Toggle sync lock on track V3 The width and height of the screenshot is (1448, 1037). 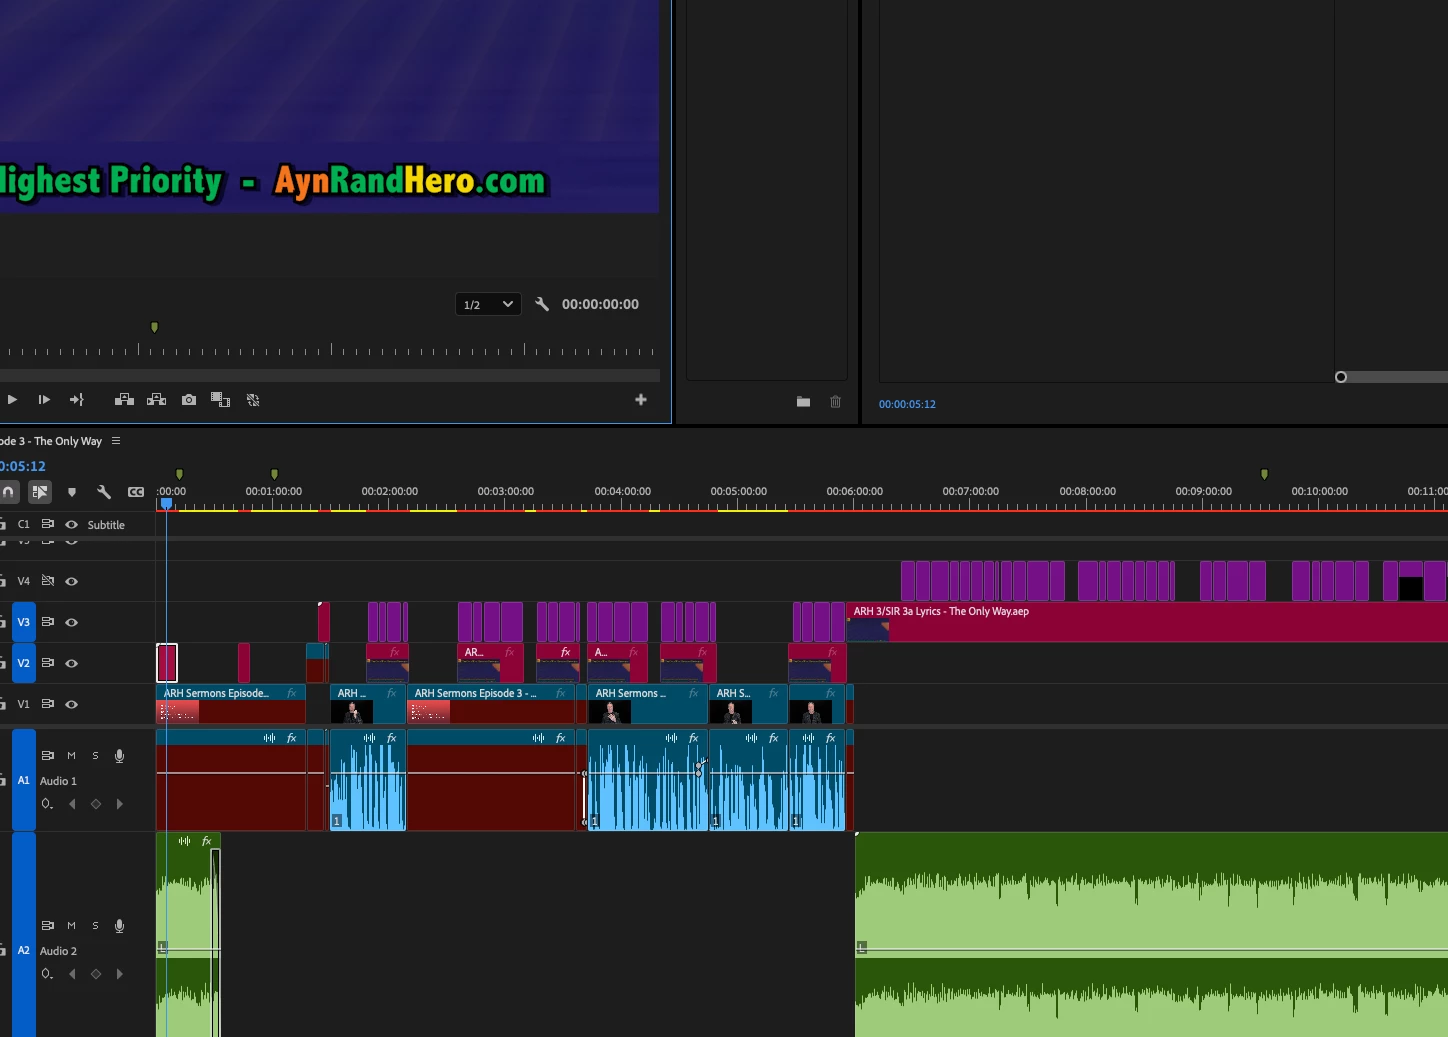[47, 622]
